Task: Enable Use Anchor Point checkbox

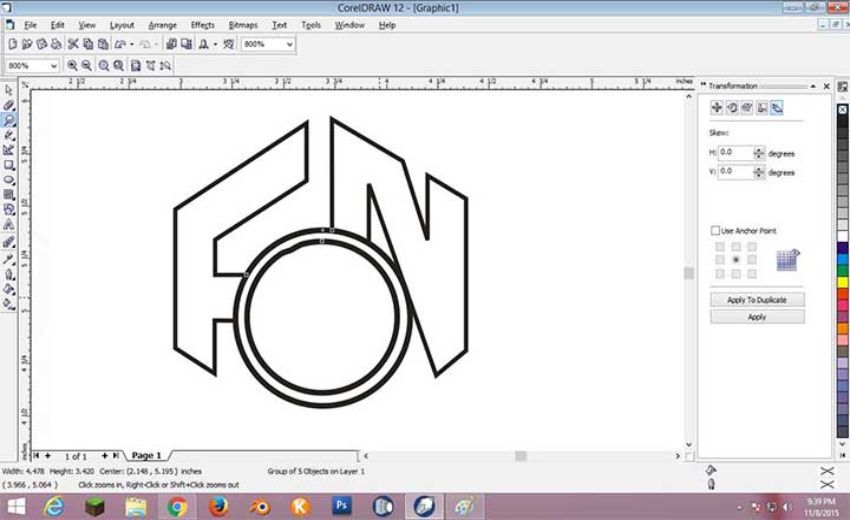Action: [715, 230]
